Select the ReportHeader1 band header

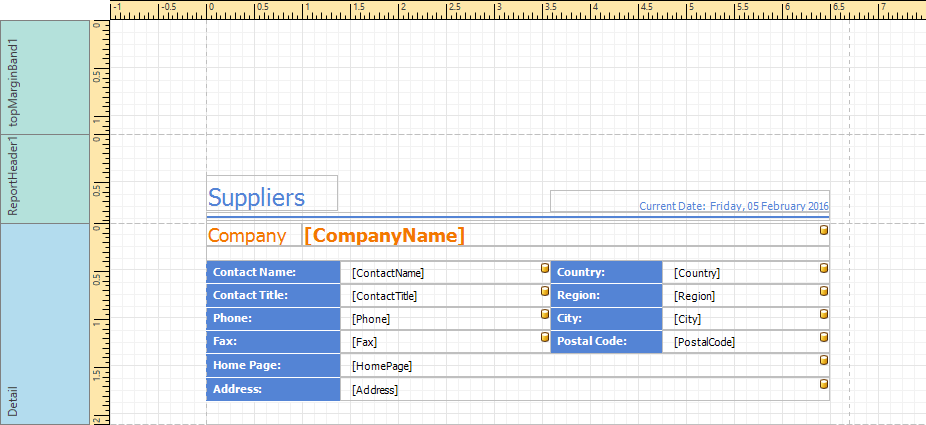pos(44,178)
